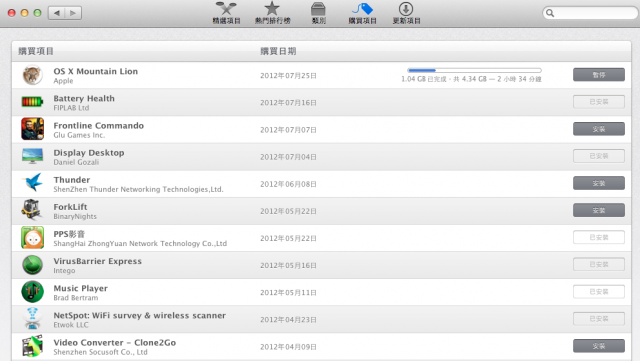640x361 pixels.
Task: Click the NetSpot WiFi icon
Action: tap(32, 319)
